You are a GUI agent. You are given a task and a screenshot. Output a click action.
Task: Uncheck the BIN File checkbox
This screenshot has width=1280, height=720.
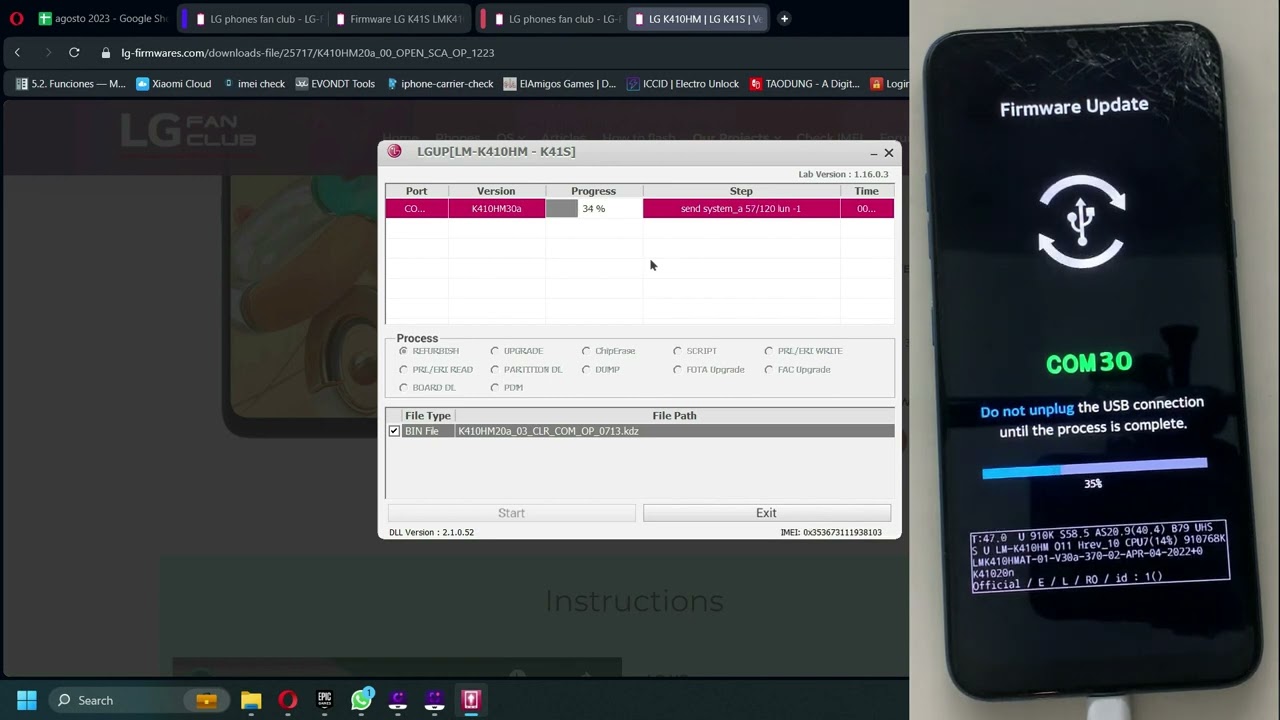pyautogui.click(x=394, y=431)
